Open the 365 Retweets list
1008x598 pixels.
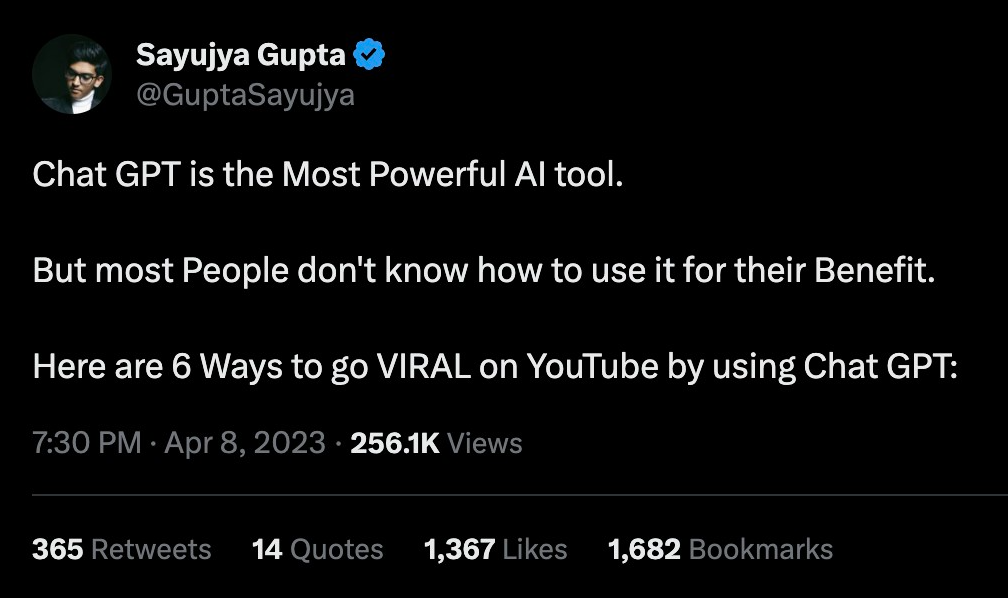click(122, 549)
